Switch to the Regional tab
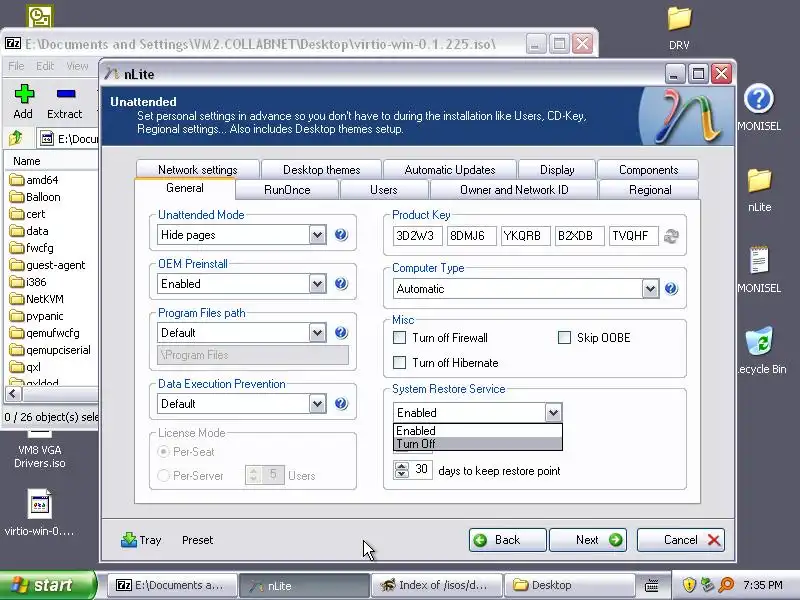 [650, 190]
